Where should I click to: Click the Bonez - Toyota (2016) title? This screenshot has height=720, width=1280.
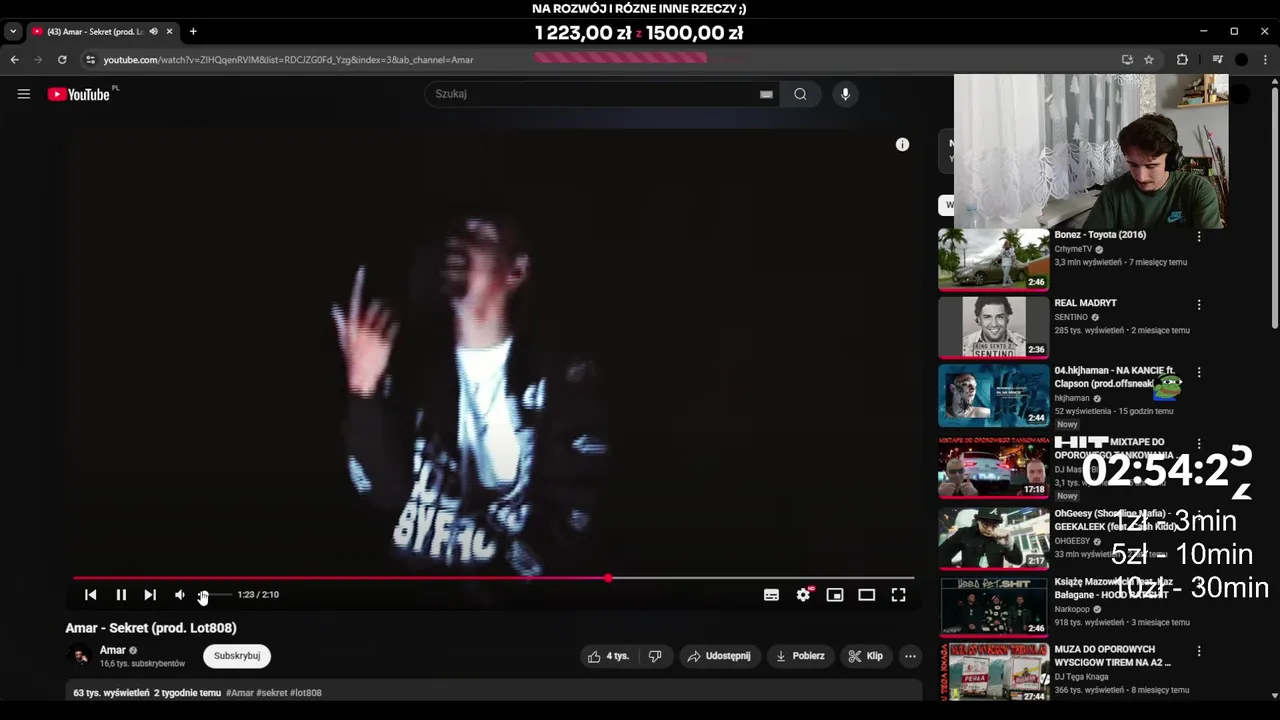click(x=1100, y=235)
